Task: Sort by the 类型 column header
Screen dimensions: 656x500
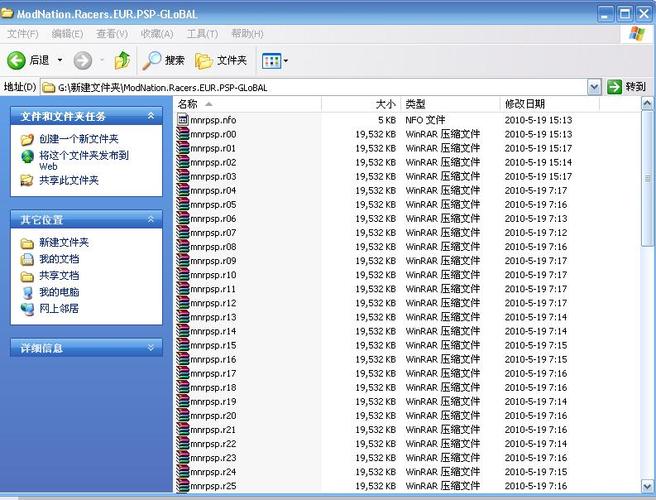Action: (x=451, y=104)
